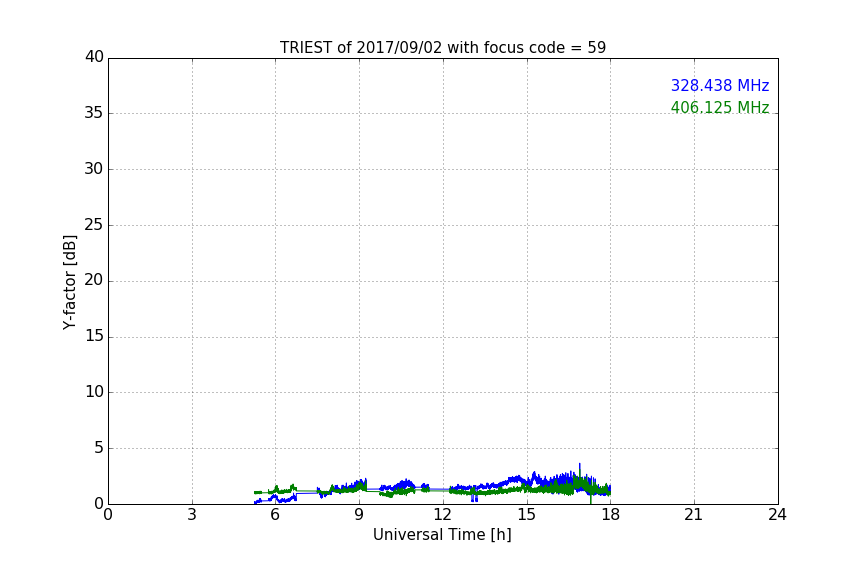Screen dimensions: 864x576
Task: Click x-axis tick label 24
Action: pyautogui.click(x=777, y=515)
